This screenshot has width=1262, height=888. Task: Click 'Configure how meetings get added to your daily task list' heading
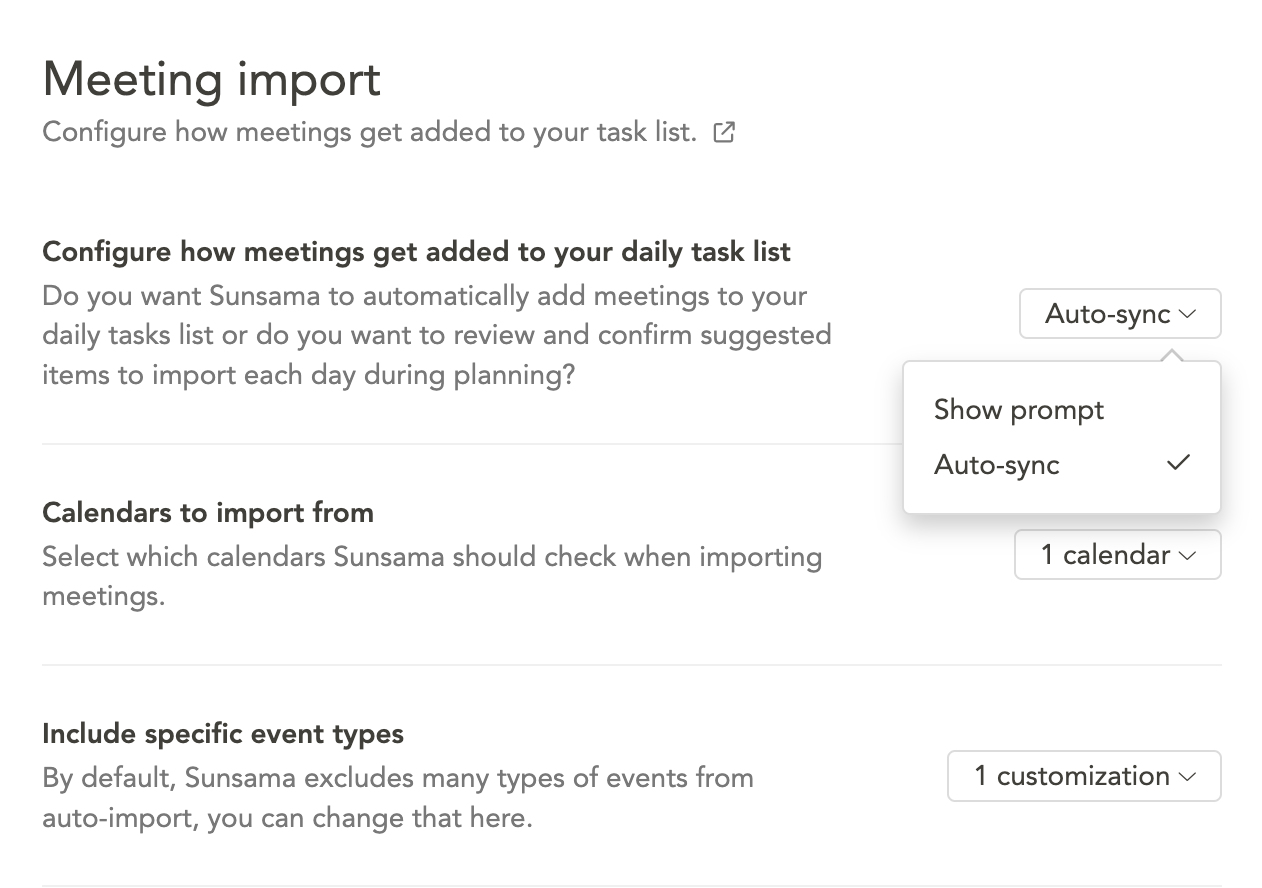pyautogui.click(x=416, y=252)
